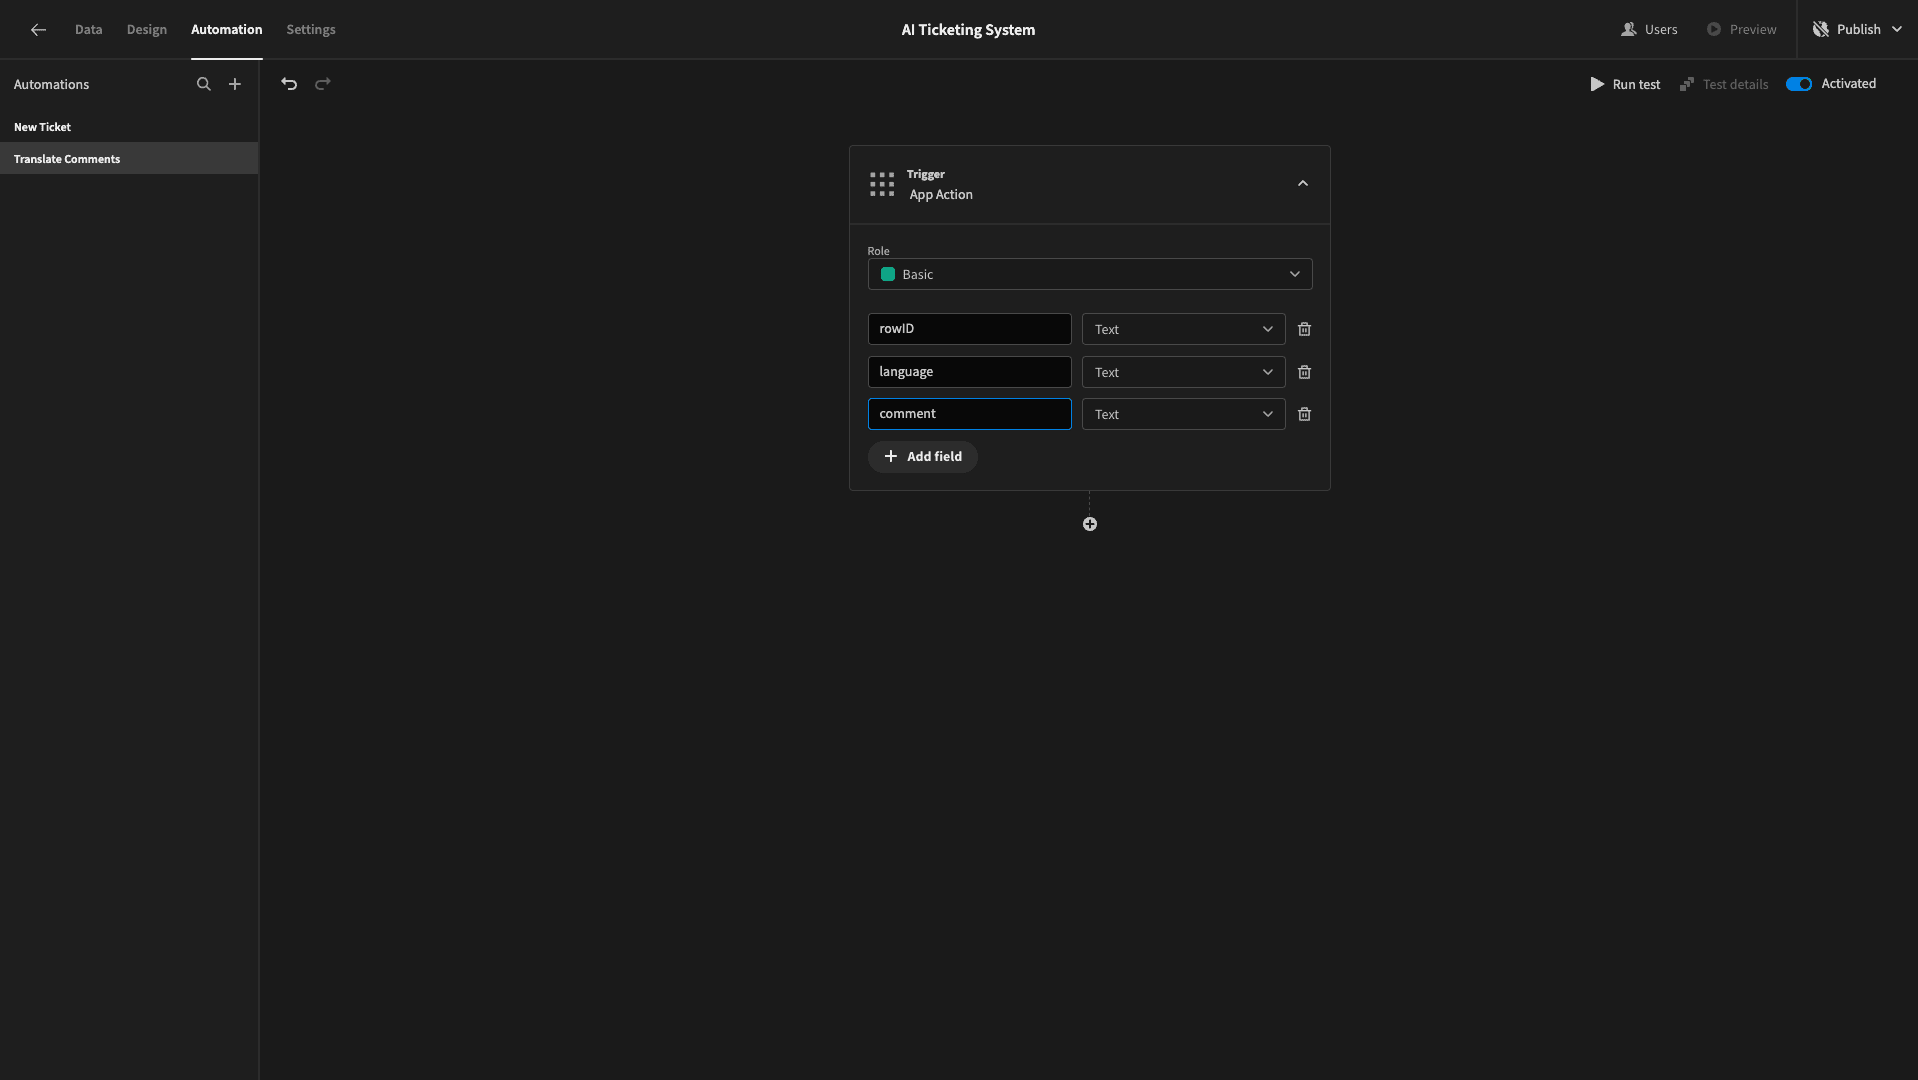Image resolution: width=1918 pixels, height=1080 pixels.
Task: Open the type dropdown for the rowID field
Action: coord(1183,329)
